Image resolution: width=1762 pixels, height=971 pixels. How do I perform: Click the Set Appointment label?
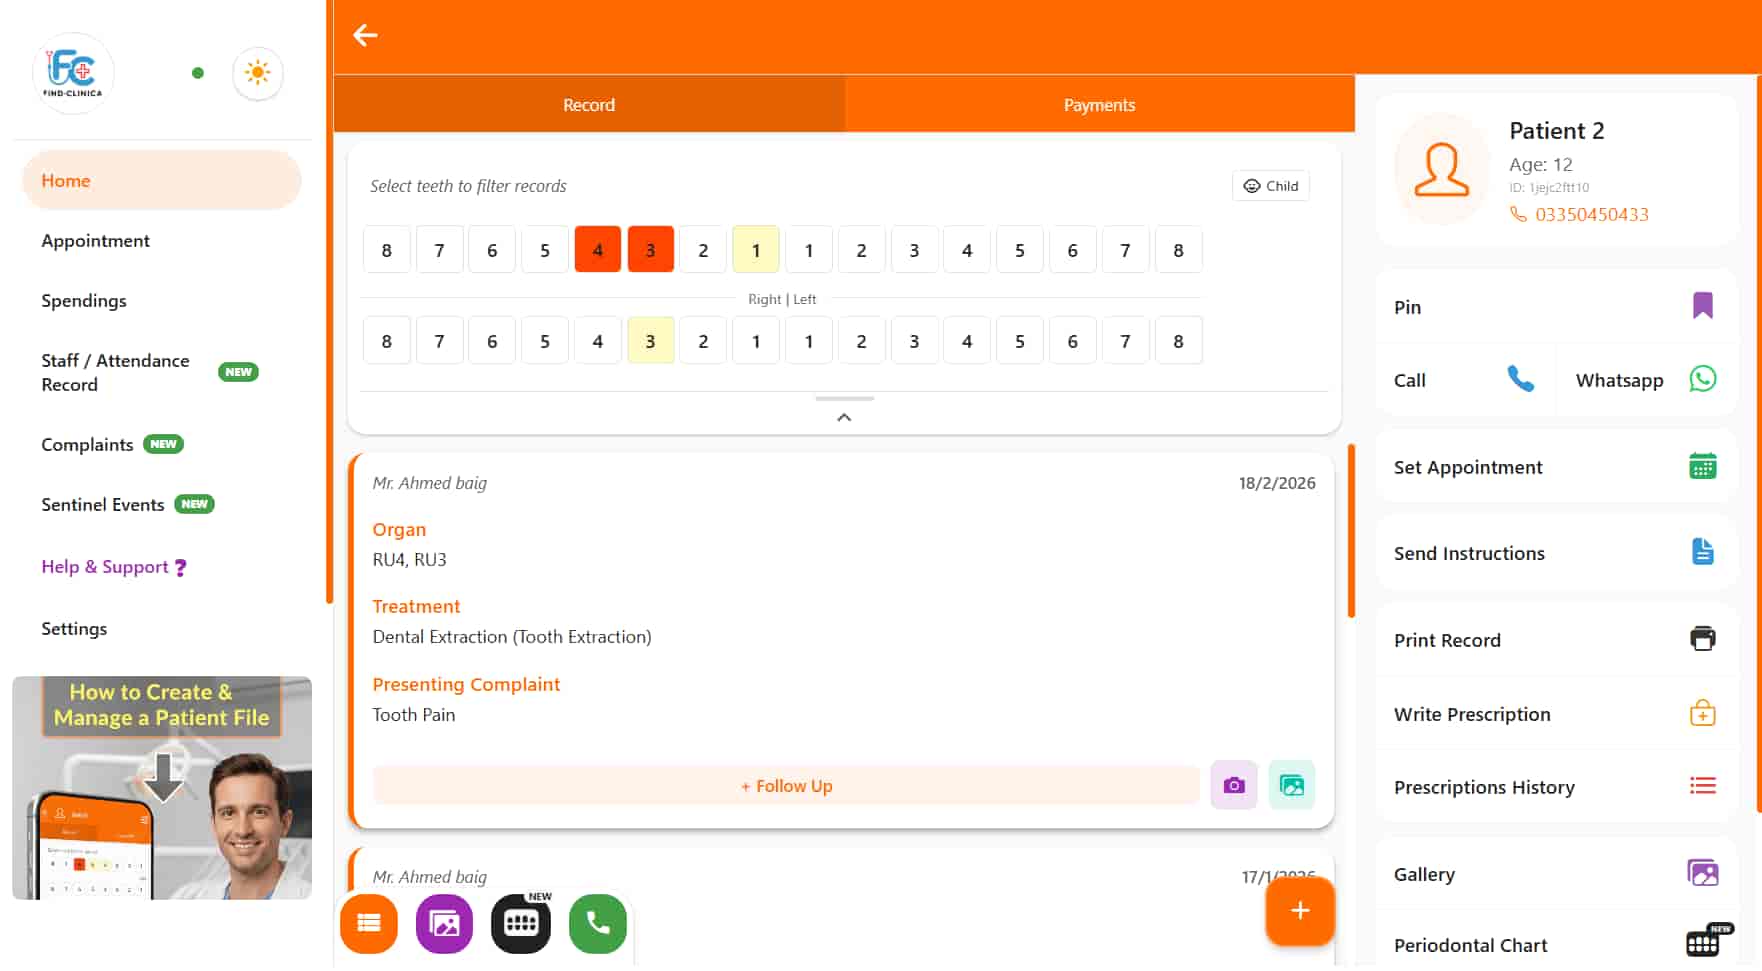(x=1468, y=467)
